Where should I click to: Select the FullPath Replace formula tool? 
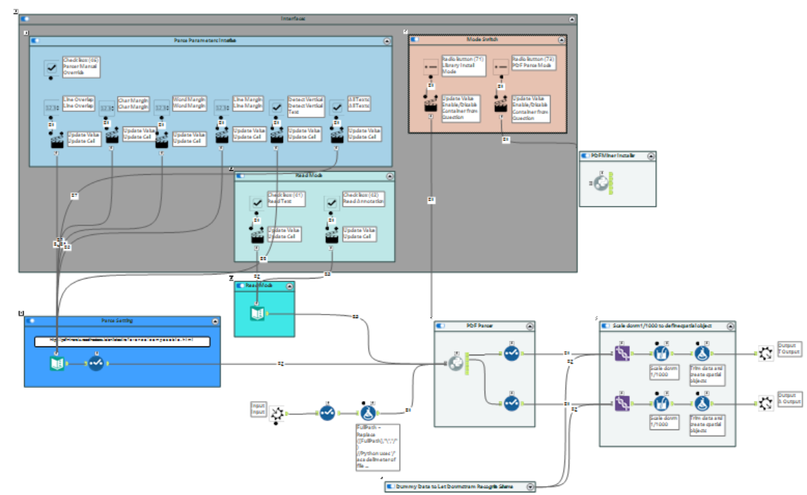367,413
